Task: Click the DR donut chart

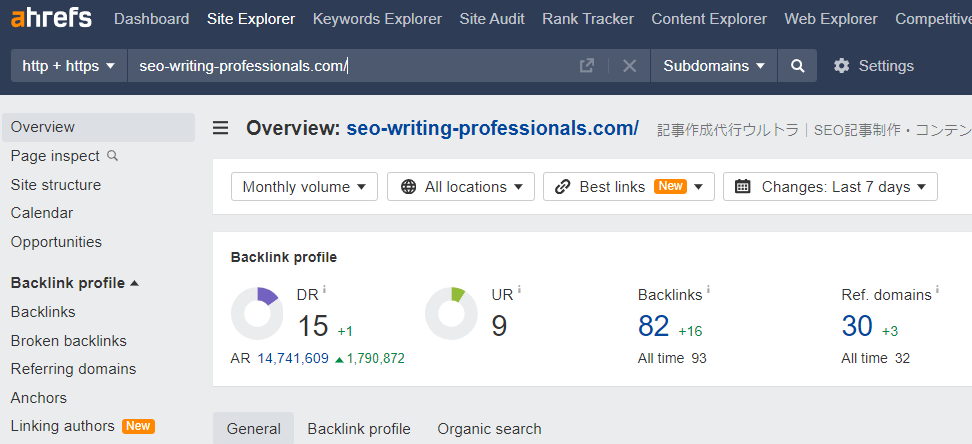Action: click(x=257, y=313)
